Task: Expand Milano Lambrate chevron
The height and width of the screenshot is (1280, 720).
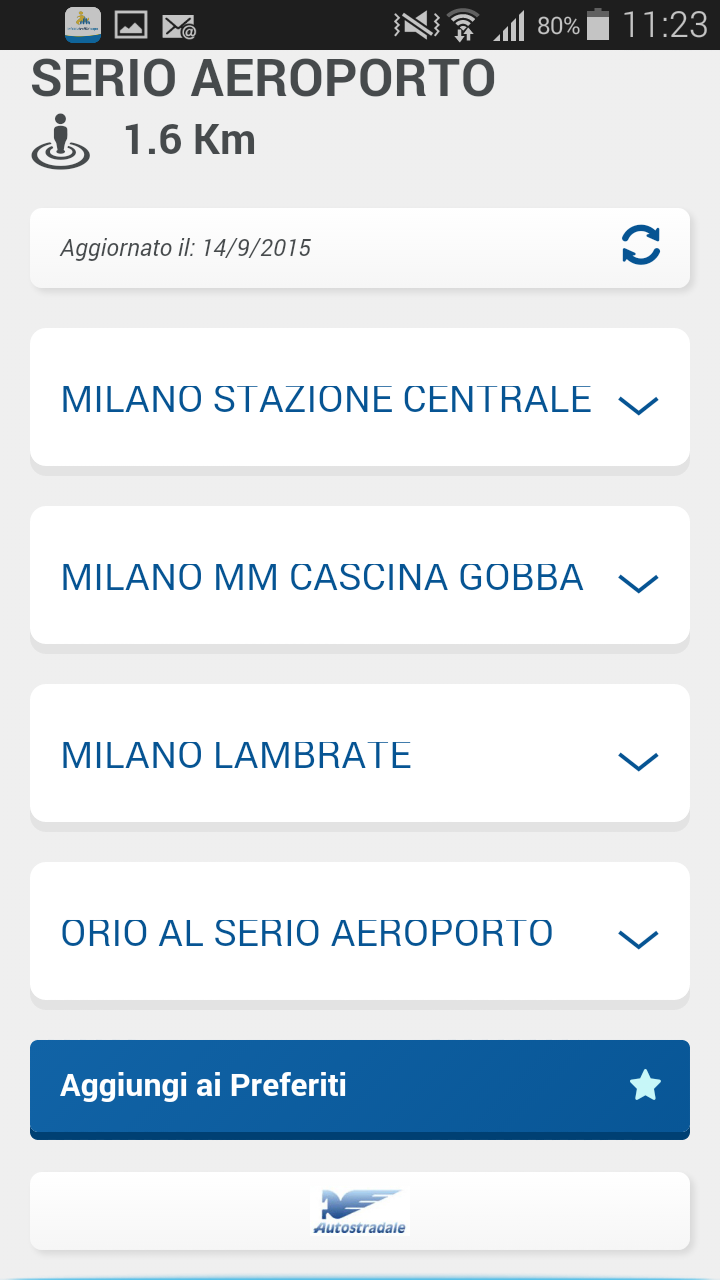Action: (638, 760)
